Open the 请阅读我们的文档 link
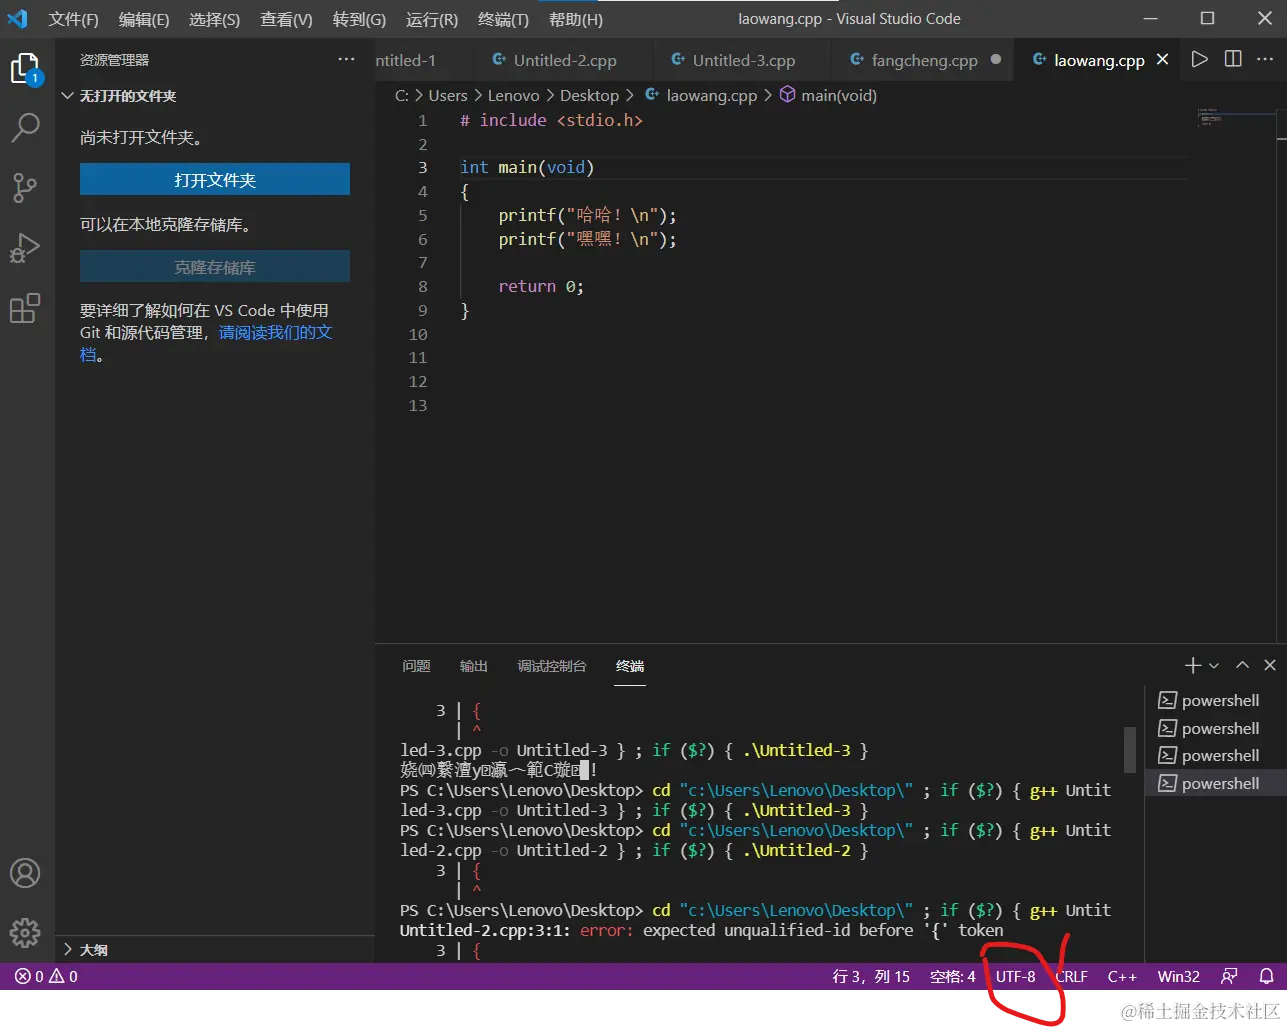Screen dimensions: 1287x1028 click(x=275, y=332)
